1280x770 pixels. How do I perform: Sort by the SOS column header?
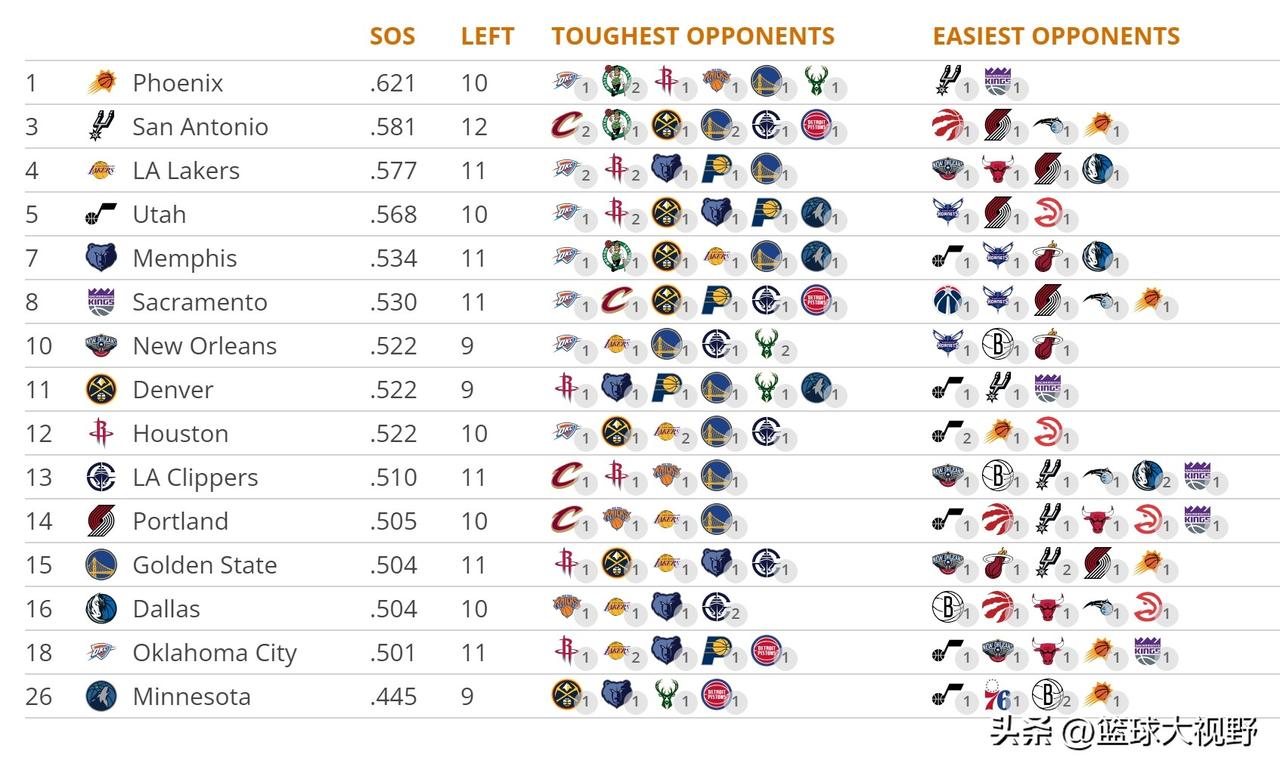coord(392,37)
